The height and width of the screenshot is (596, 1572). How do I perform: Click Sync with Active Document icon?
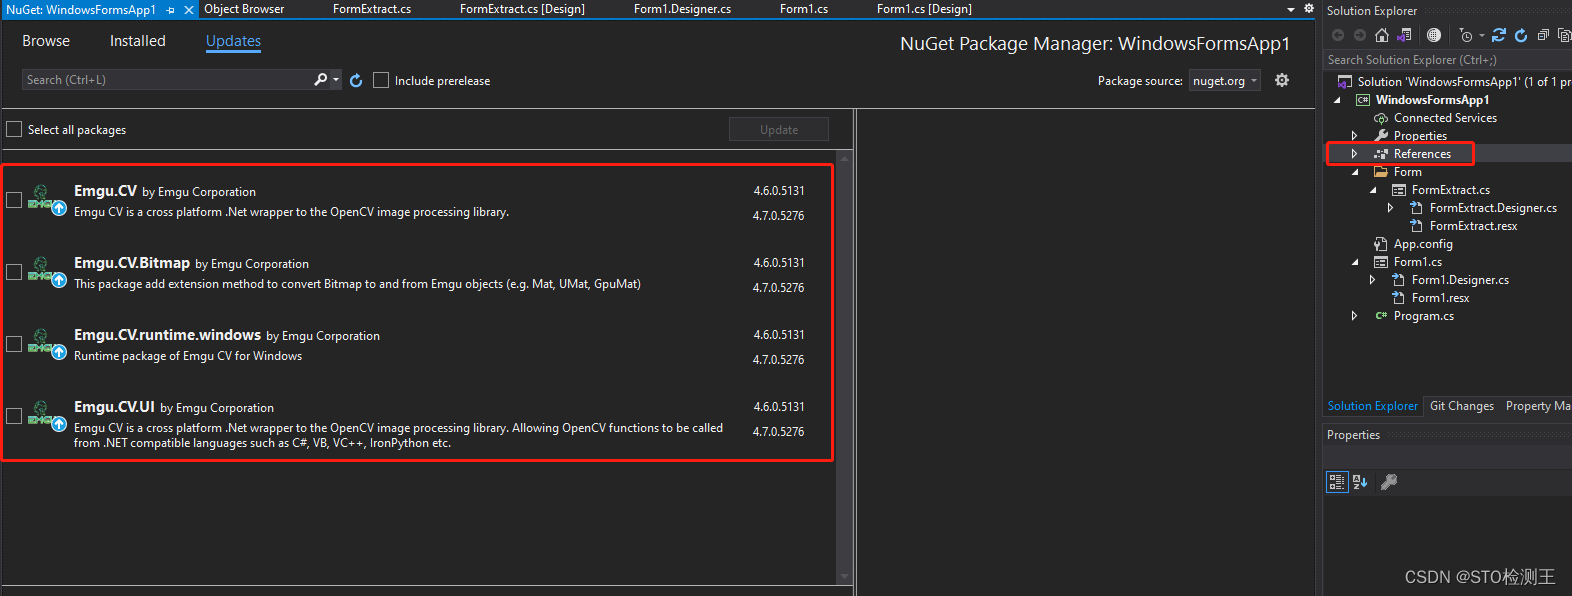click(x=1499, y=35)
